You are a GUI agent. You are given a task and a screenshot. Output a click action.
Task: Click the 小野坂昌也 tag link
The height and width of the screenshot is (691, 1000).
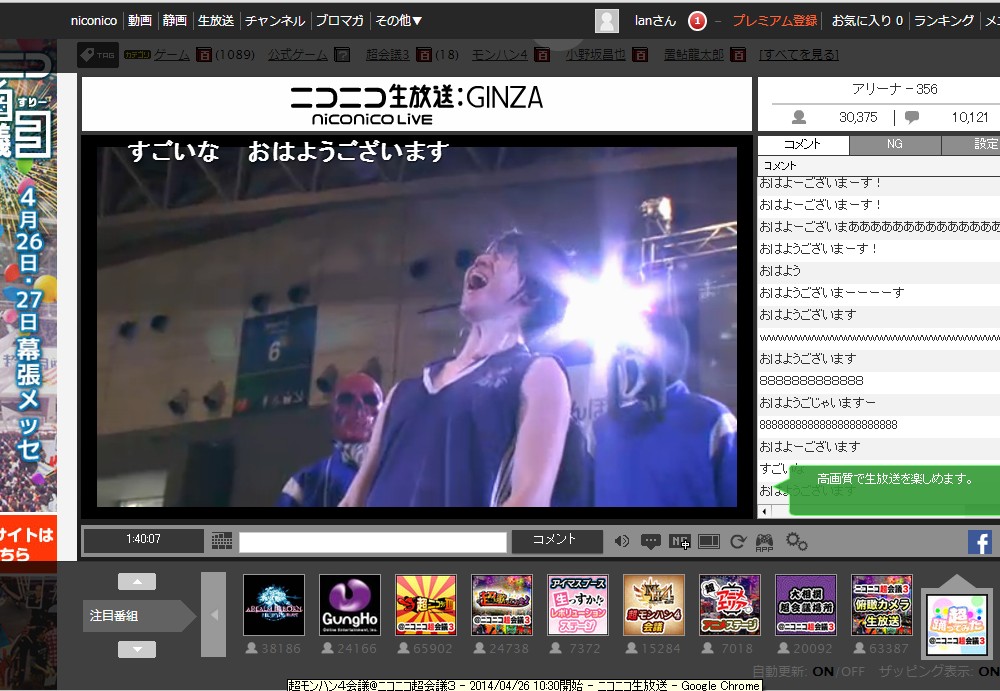click(596, 55)
